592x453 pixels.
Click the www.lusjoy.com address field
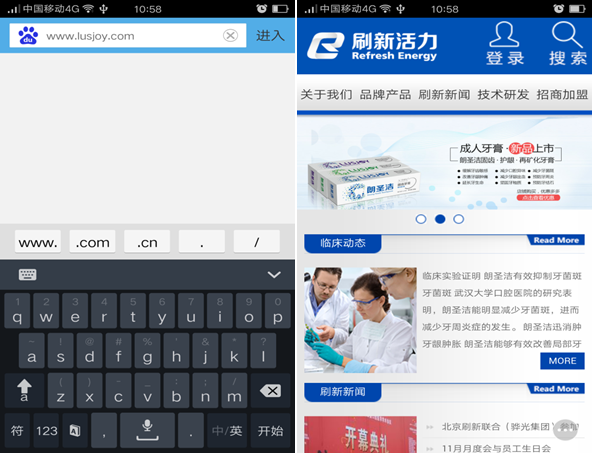pyautogui.click(x=128, y=35)
